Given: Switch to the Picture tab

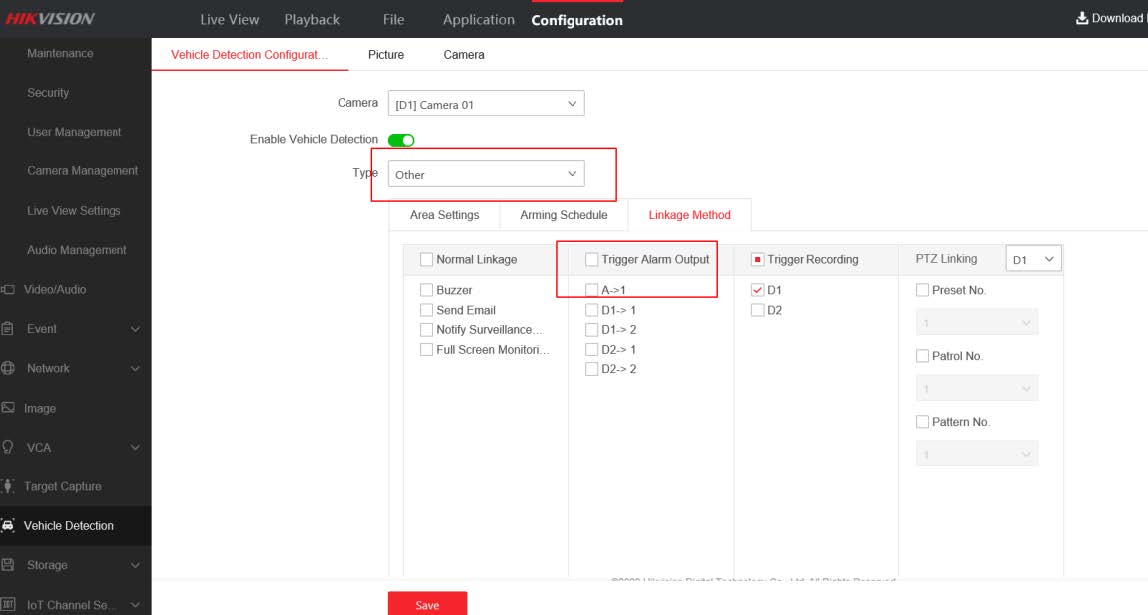Looking at the screenshot, I should click(x=386, y=55).
